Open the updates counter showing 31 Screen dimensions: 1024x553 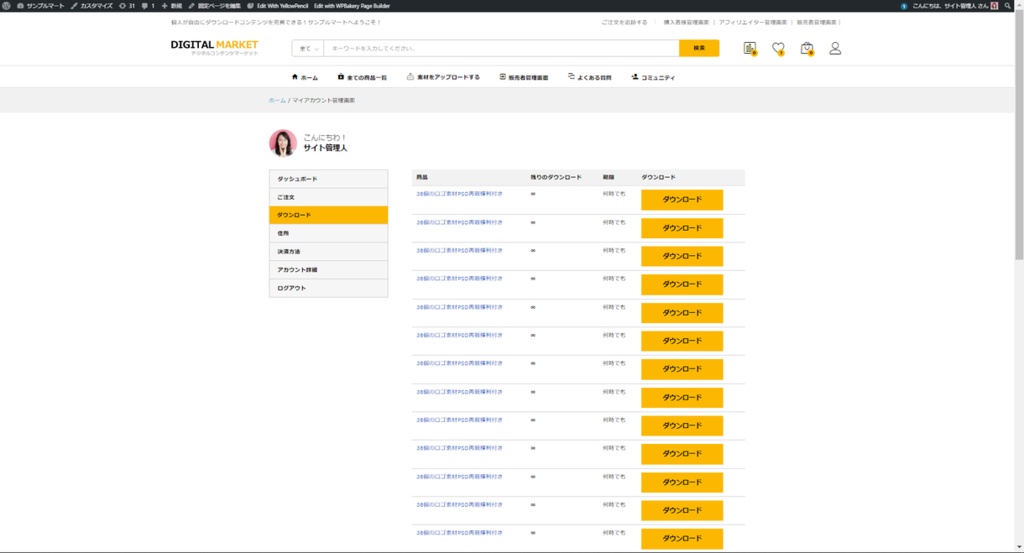(127, 6)
